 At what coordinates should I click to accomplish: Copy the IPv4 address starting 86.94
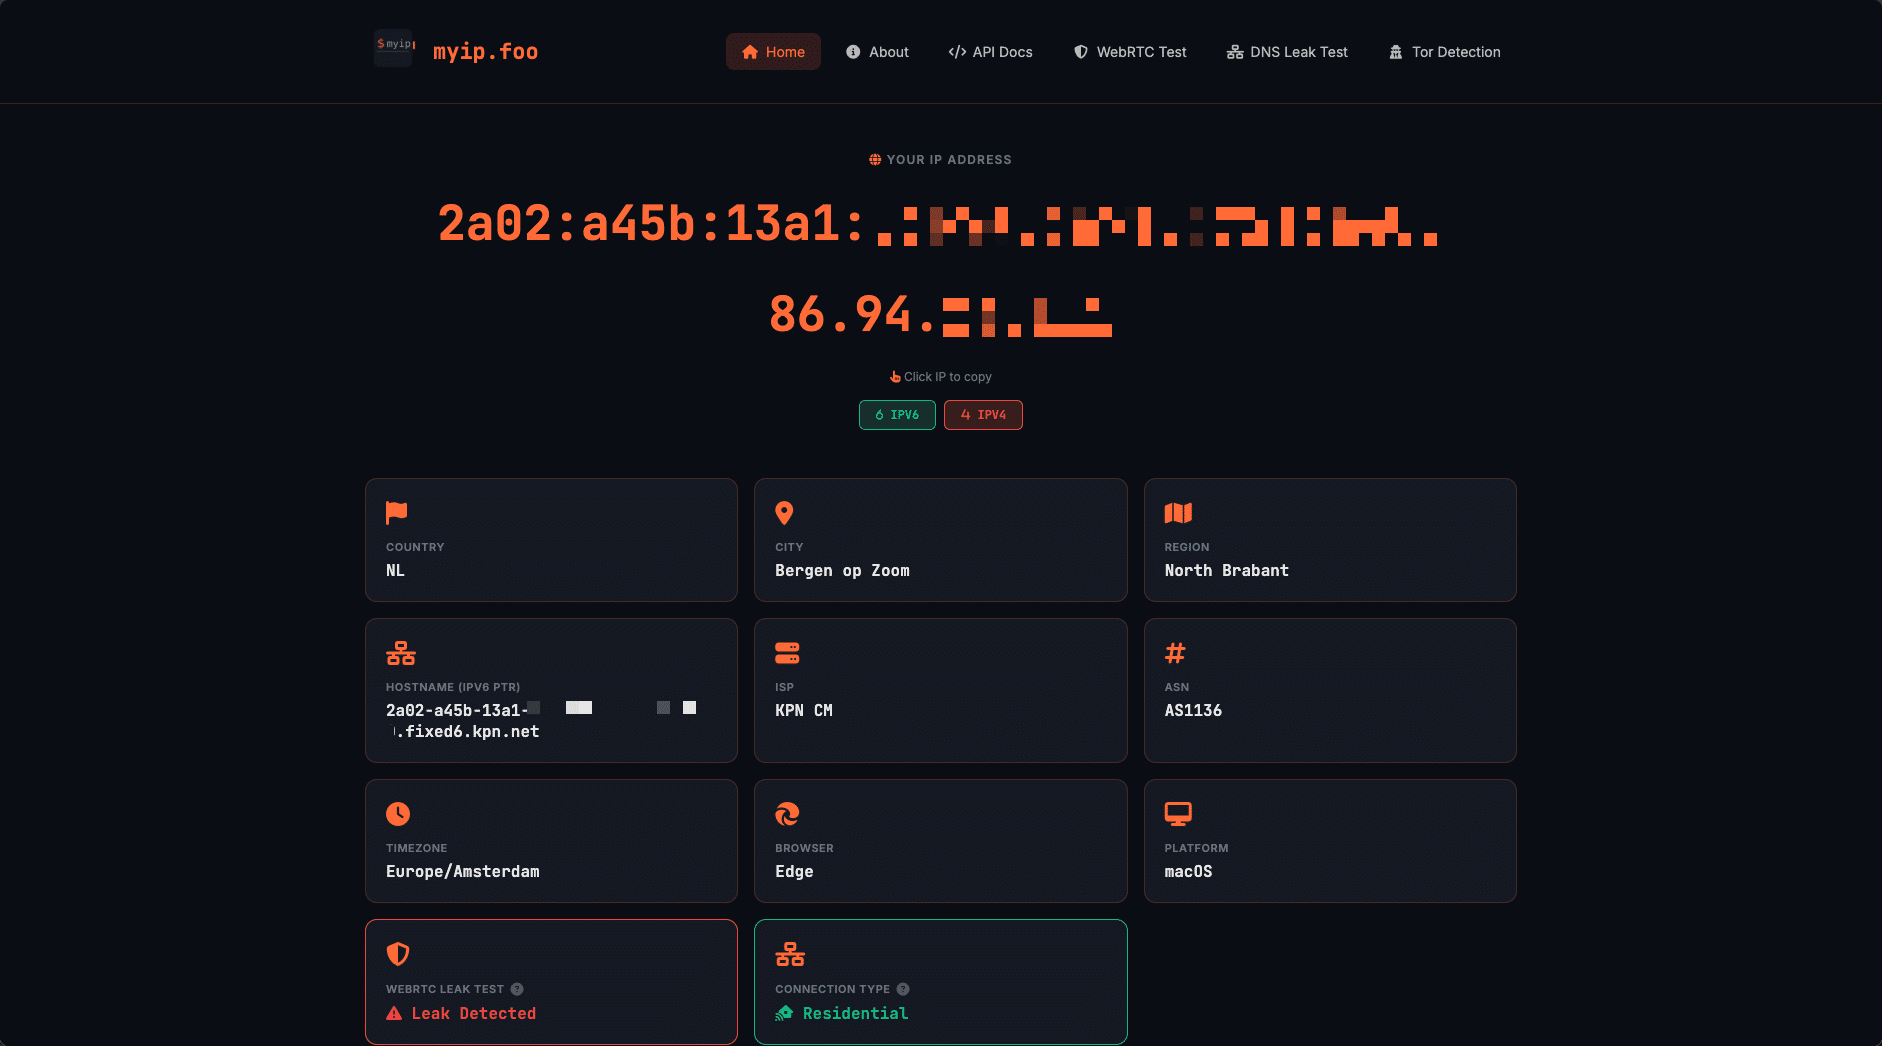tap(940, 314)
